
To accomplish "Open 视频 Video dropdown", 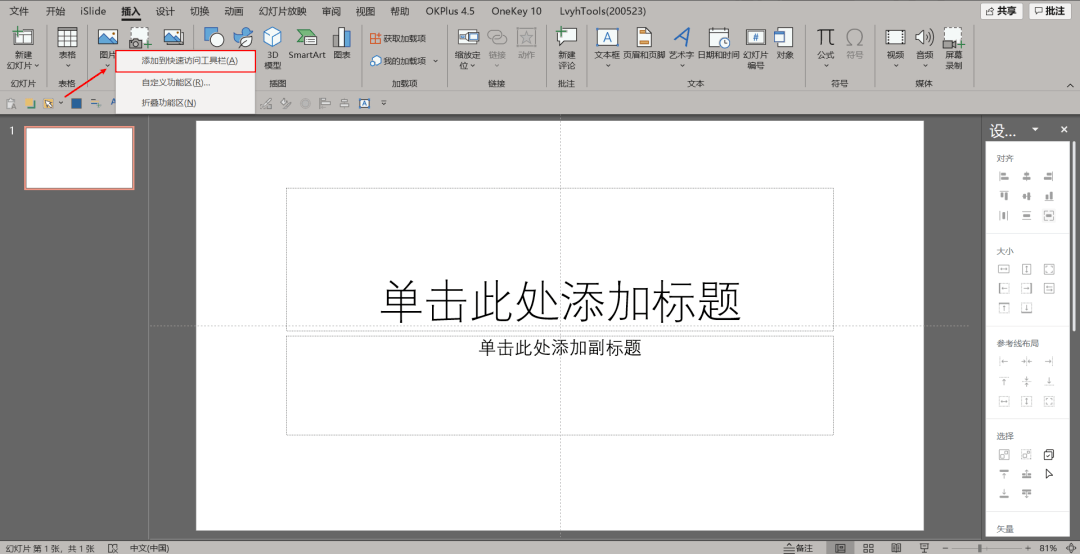I will coord(895,48).
